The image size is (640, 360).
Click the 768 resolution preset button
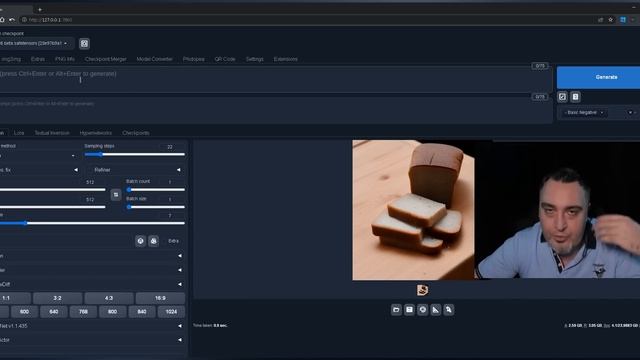(83, 312)
